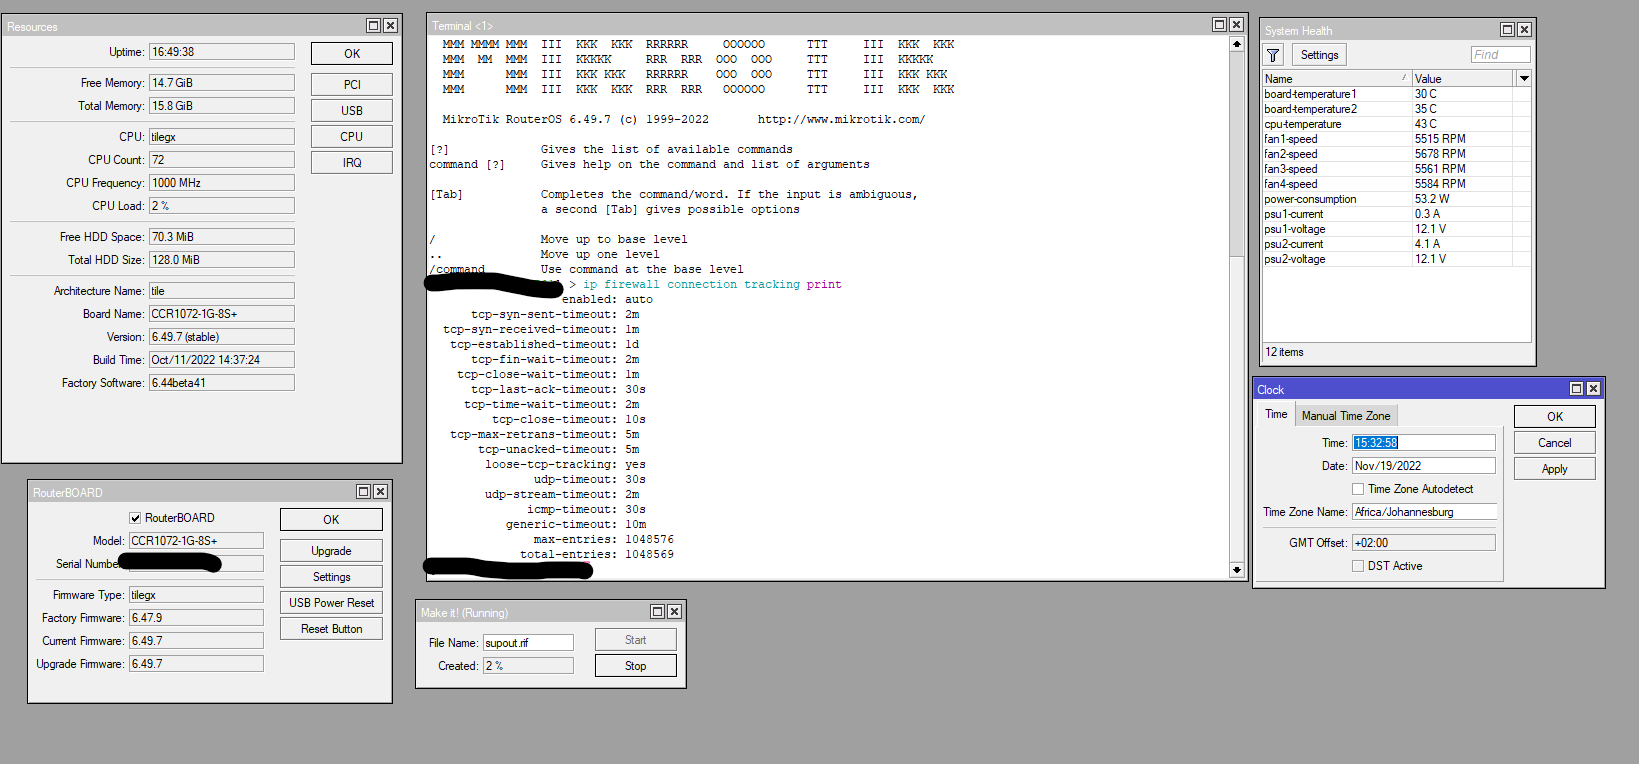The height and width of the screenshot is (764, 1639).
Task: Switch to Manual Time Zone tab
Action: pyautogui.click(x=1346, y=416)
